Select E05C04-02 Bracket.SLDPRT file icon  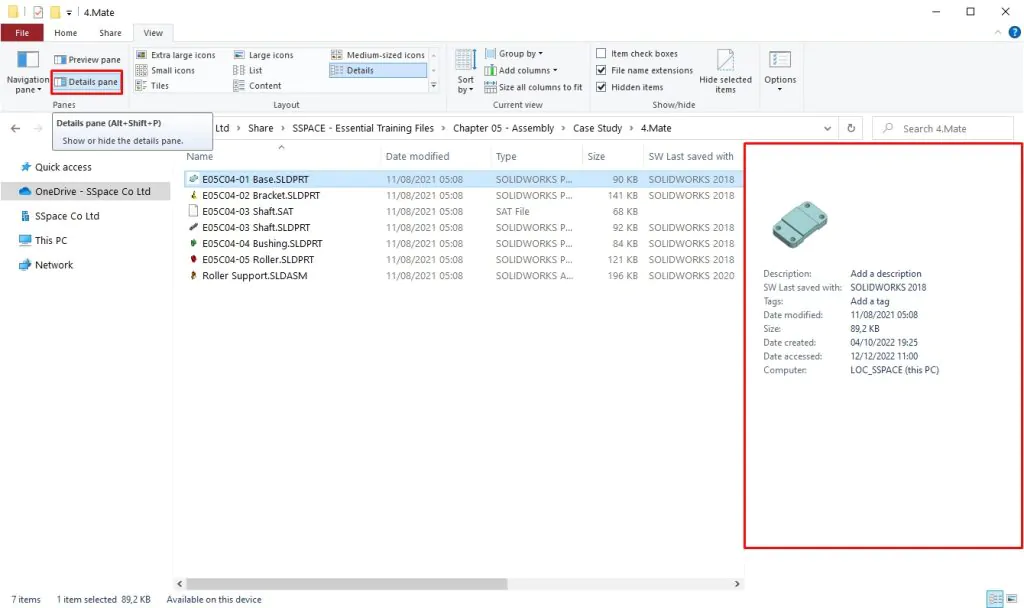pos(193,195)
